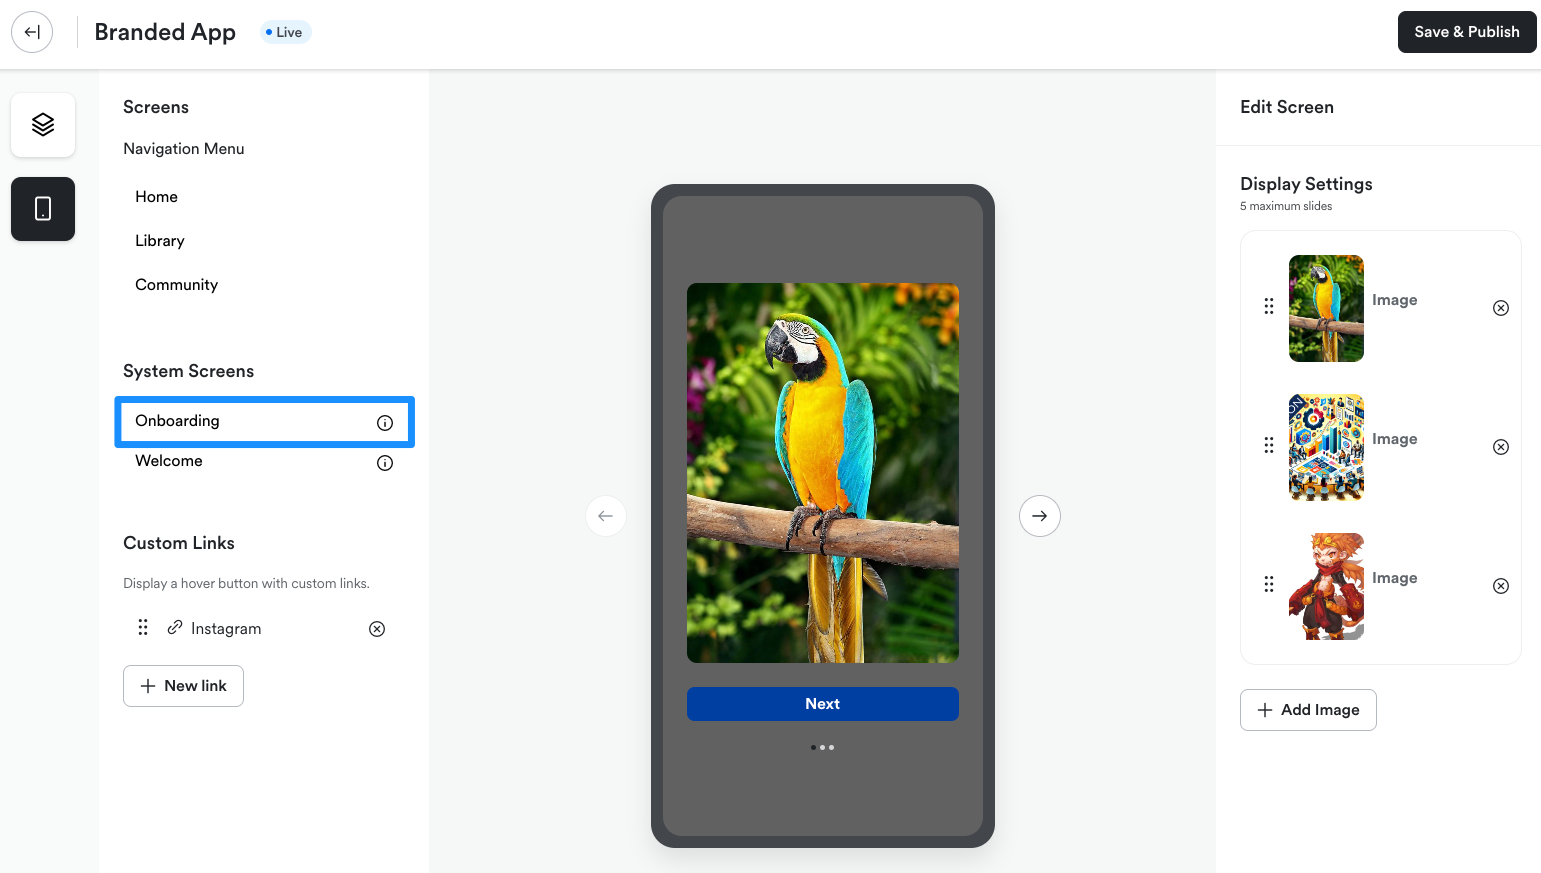Open the layers stack sidebar icon
The image size is (1541, 873).
pos(43,125)
